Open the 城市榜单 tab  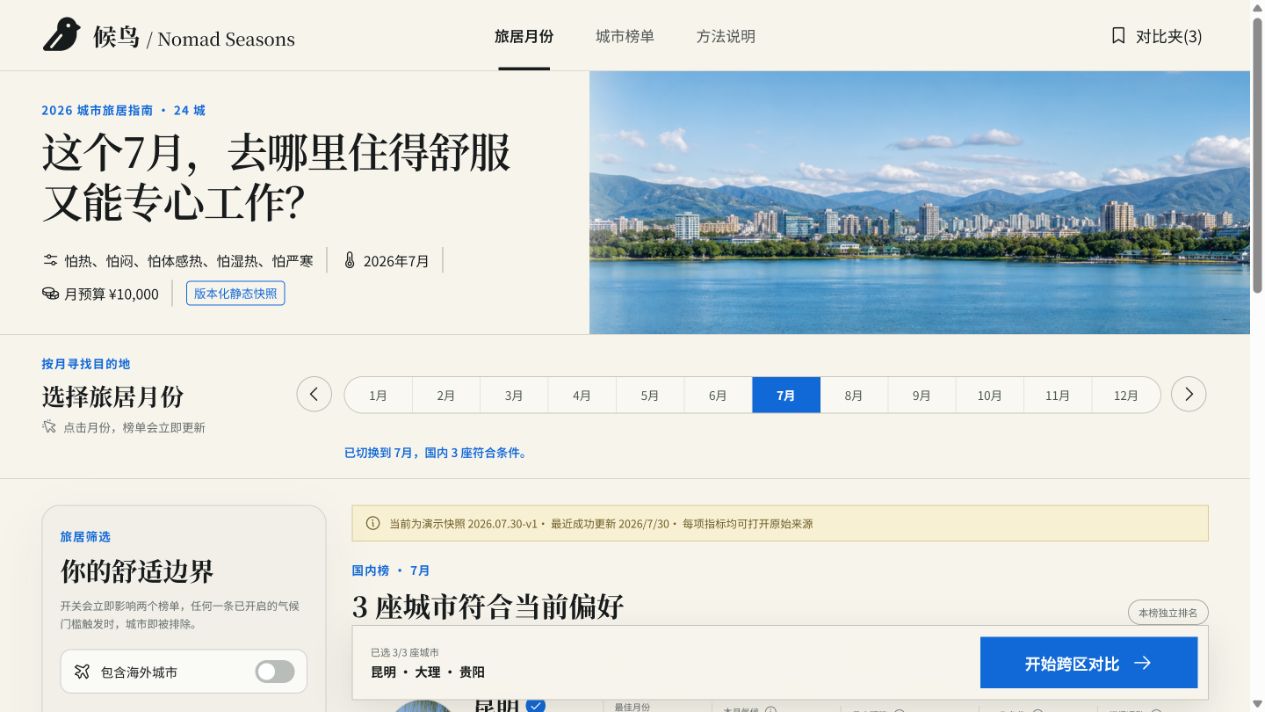click(625, 36)
